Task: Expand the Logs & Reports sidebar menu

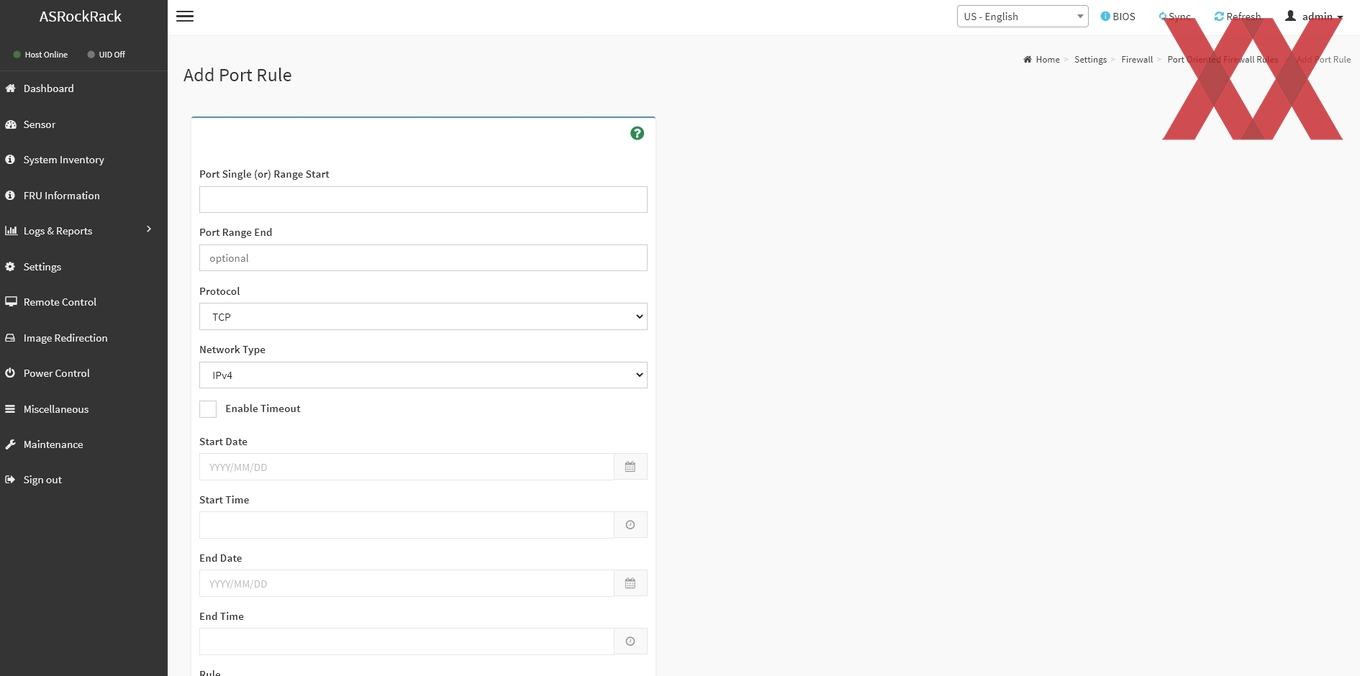Action: click(x=83, y=231)
